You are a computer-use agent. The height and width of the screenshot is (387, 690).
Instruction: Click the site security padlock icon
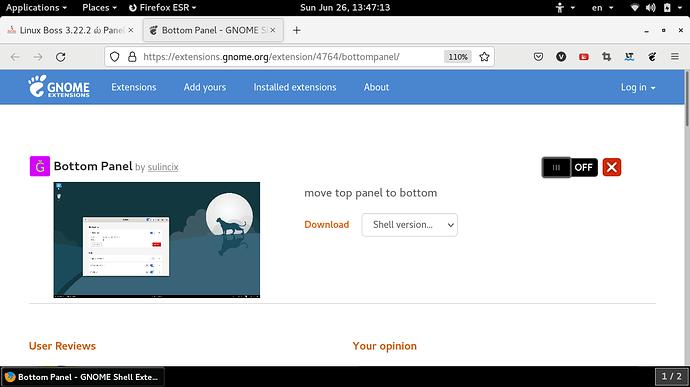coord(132,57)
